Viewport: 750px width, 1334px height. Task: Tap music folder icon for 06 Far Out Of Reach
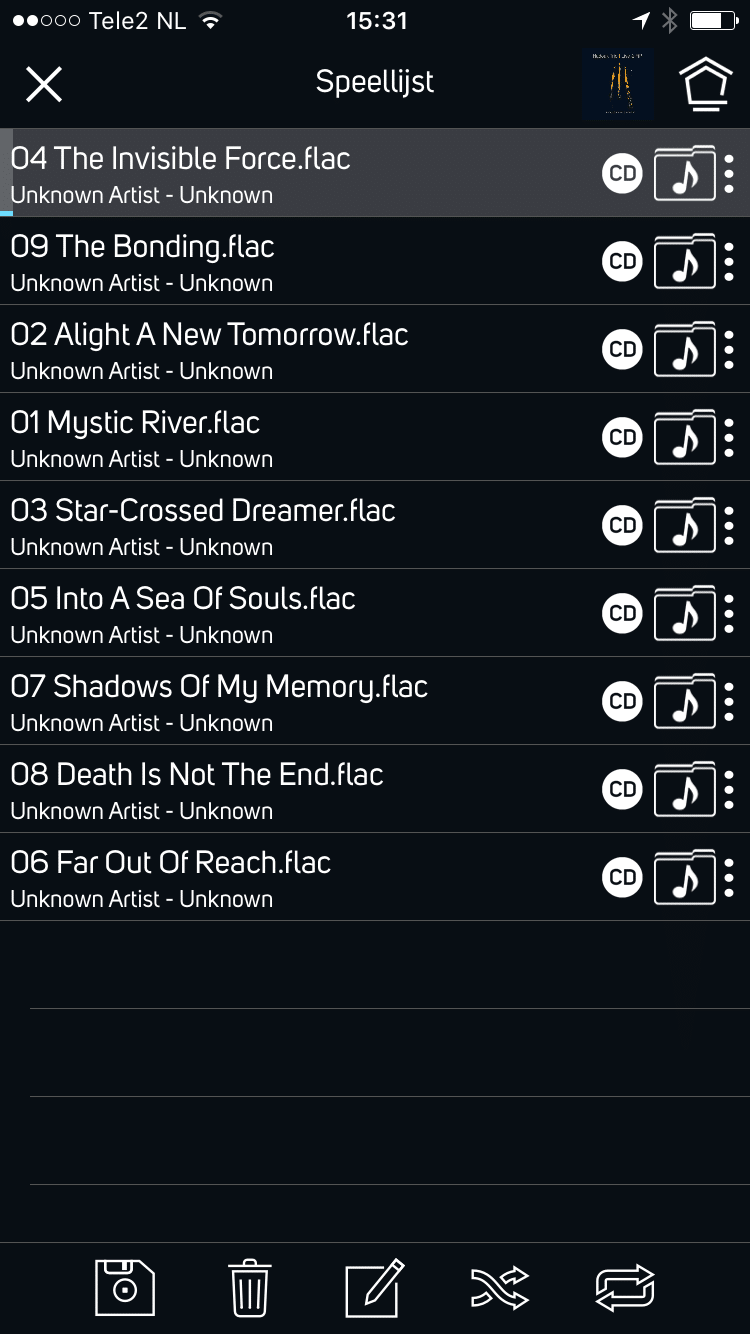(685, 877)
